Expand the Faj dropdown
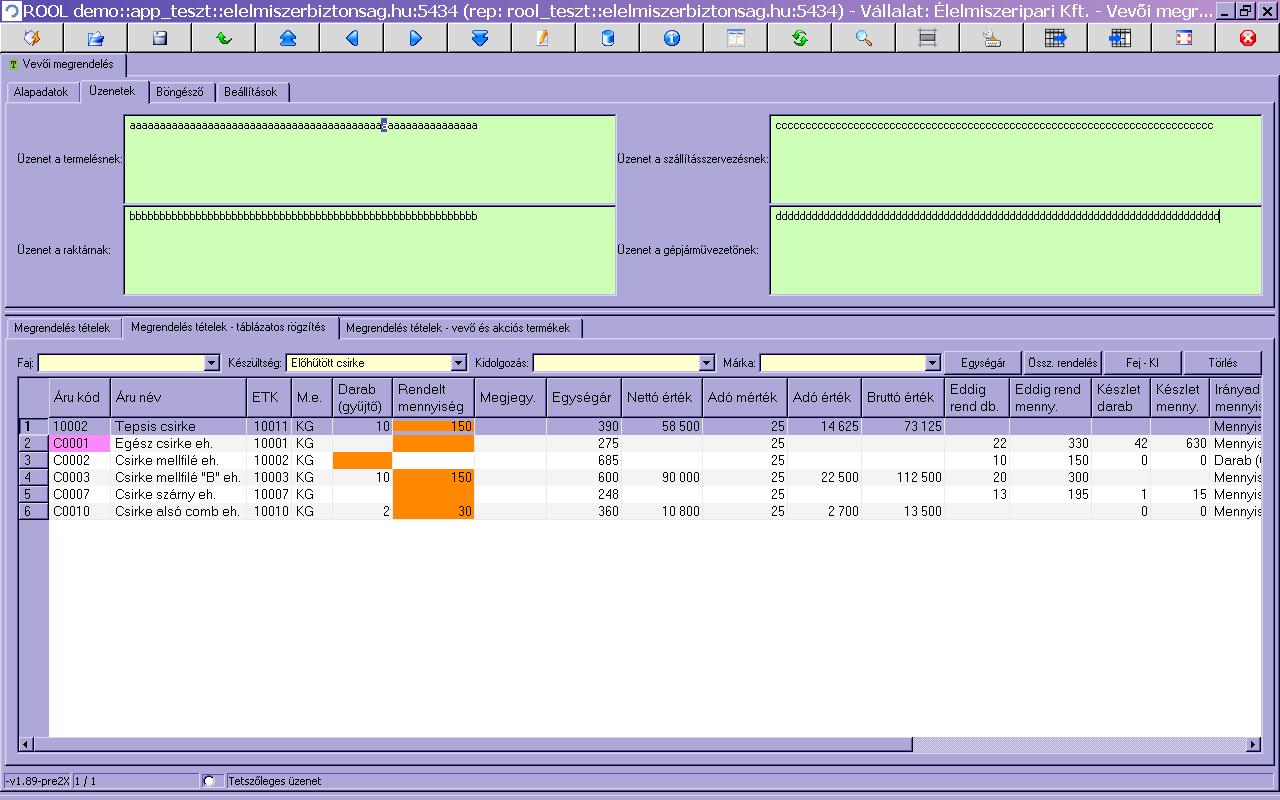The width and height of the screenshot is (1280, 800). click(x=211, y=363)
